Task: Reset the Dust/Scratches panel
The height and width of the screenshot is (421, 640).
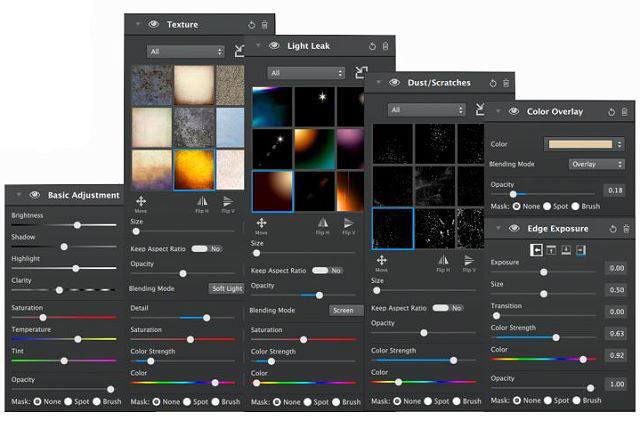Action: (493, 83)
